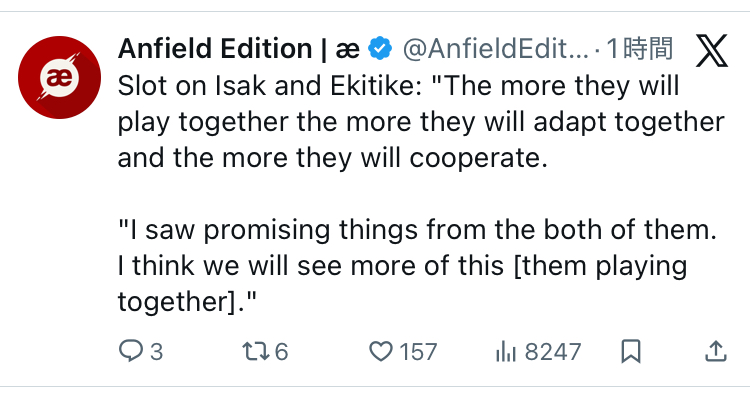Click the view count 8247
Viewport: 750px width, 401px height.
pos(552,351)
